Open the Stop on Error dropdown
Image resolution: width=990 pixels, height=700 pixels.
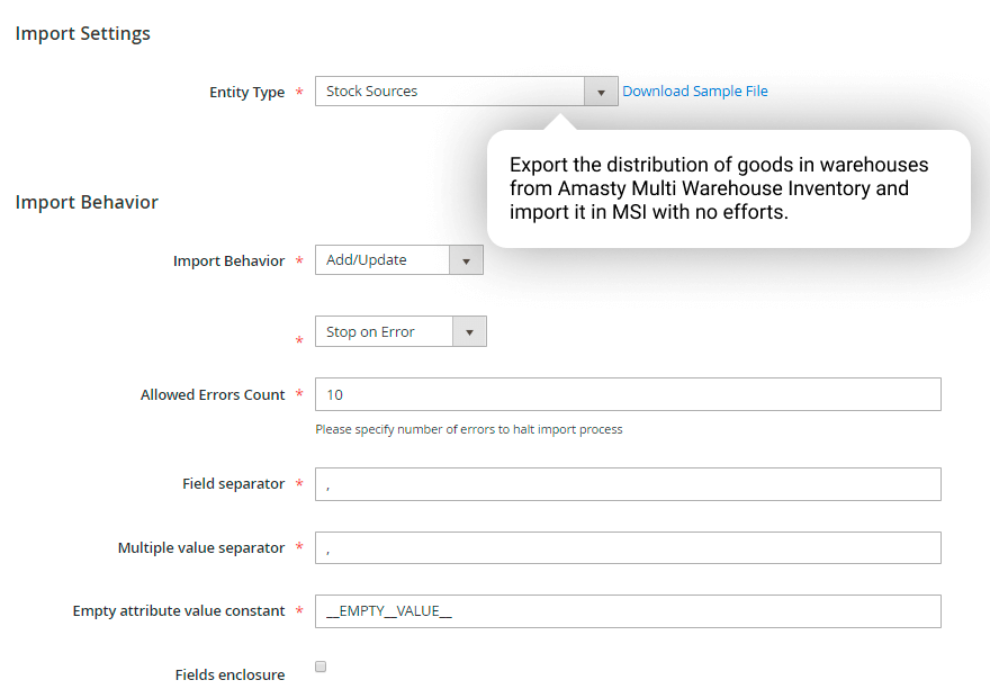point(384,332)
